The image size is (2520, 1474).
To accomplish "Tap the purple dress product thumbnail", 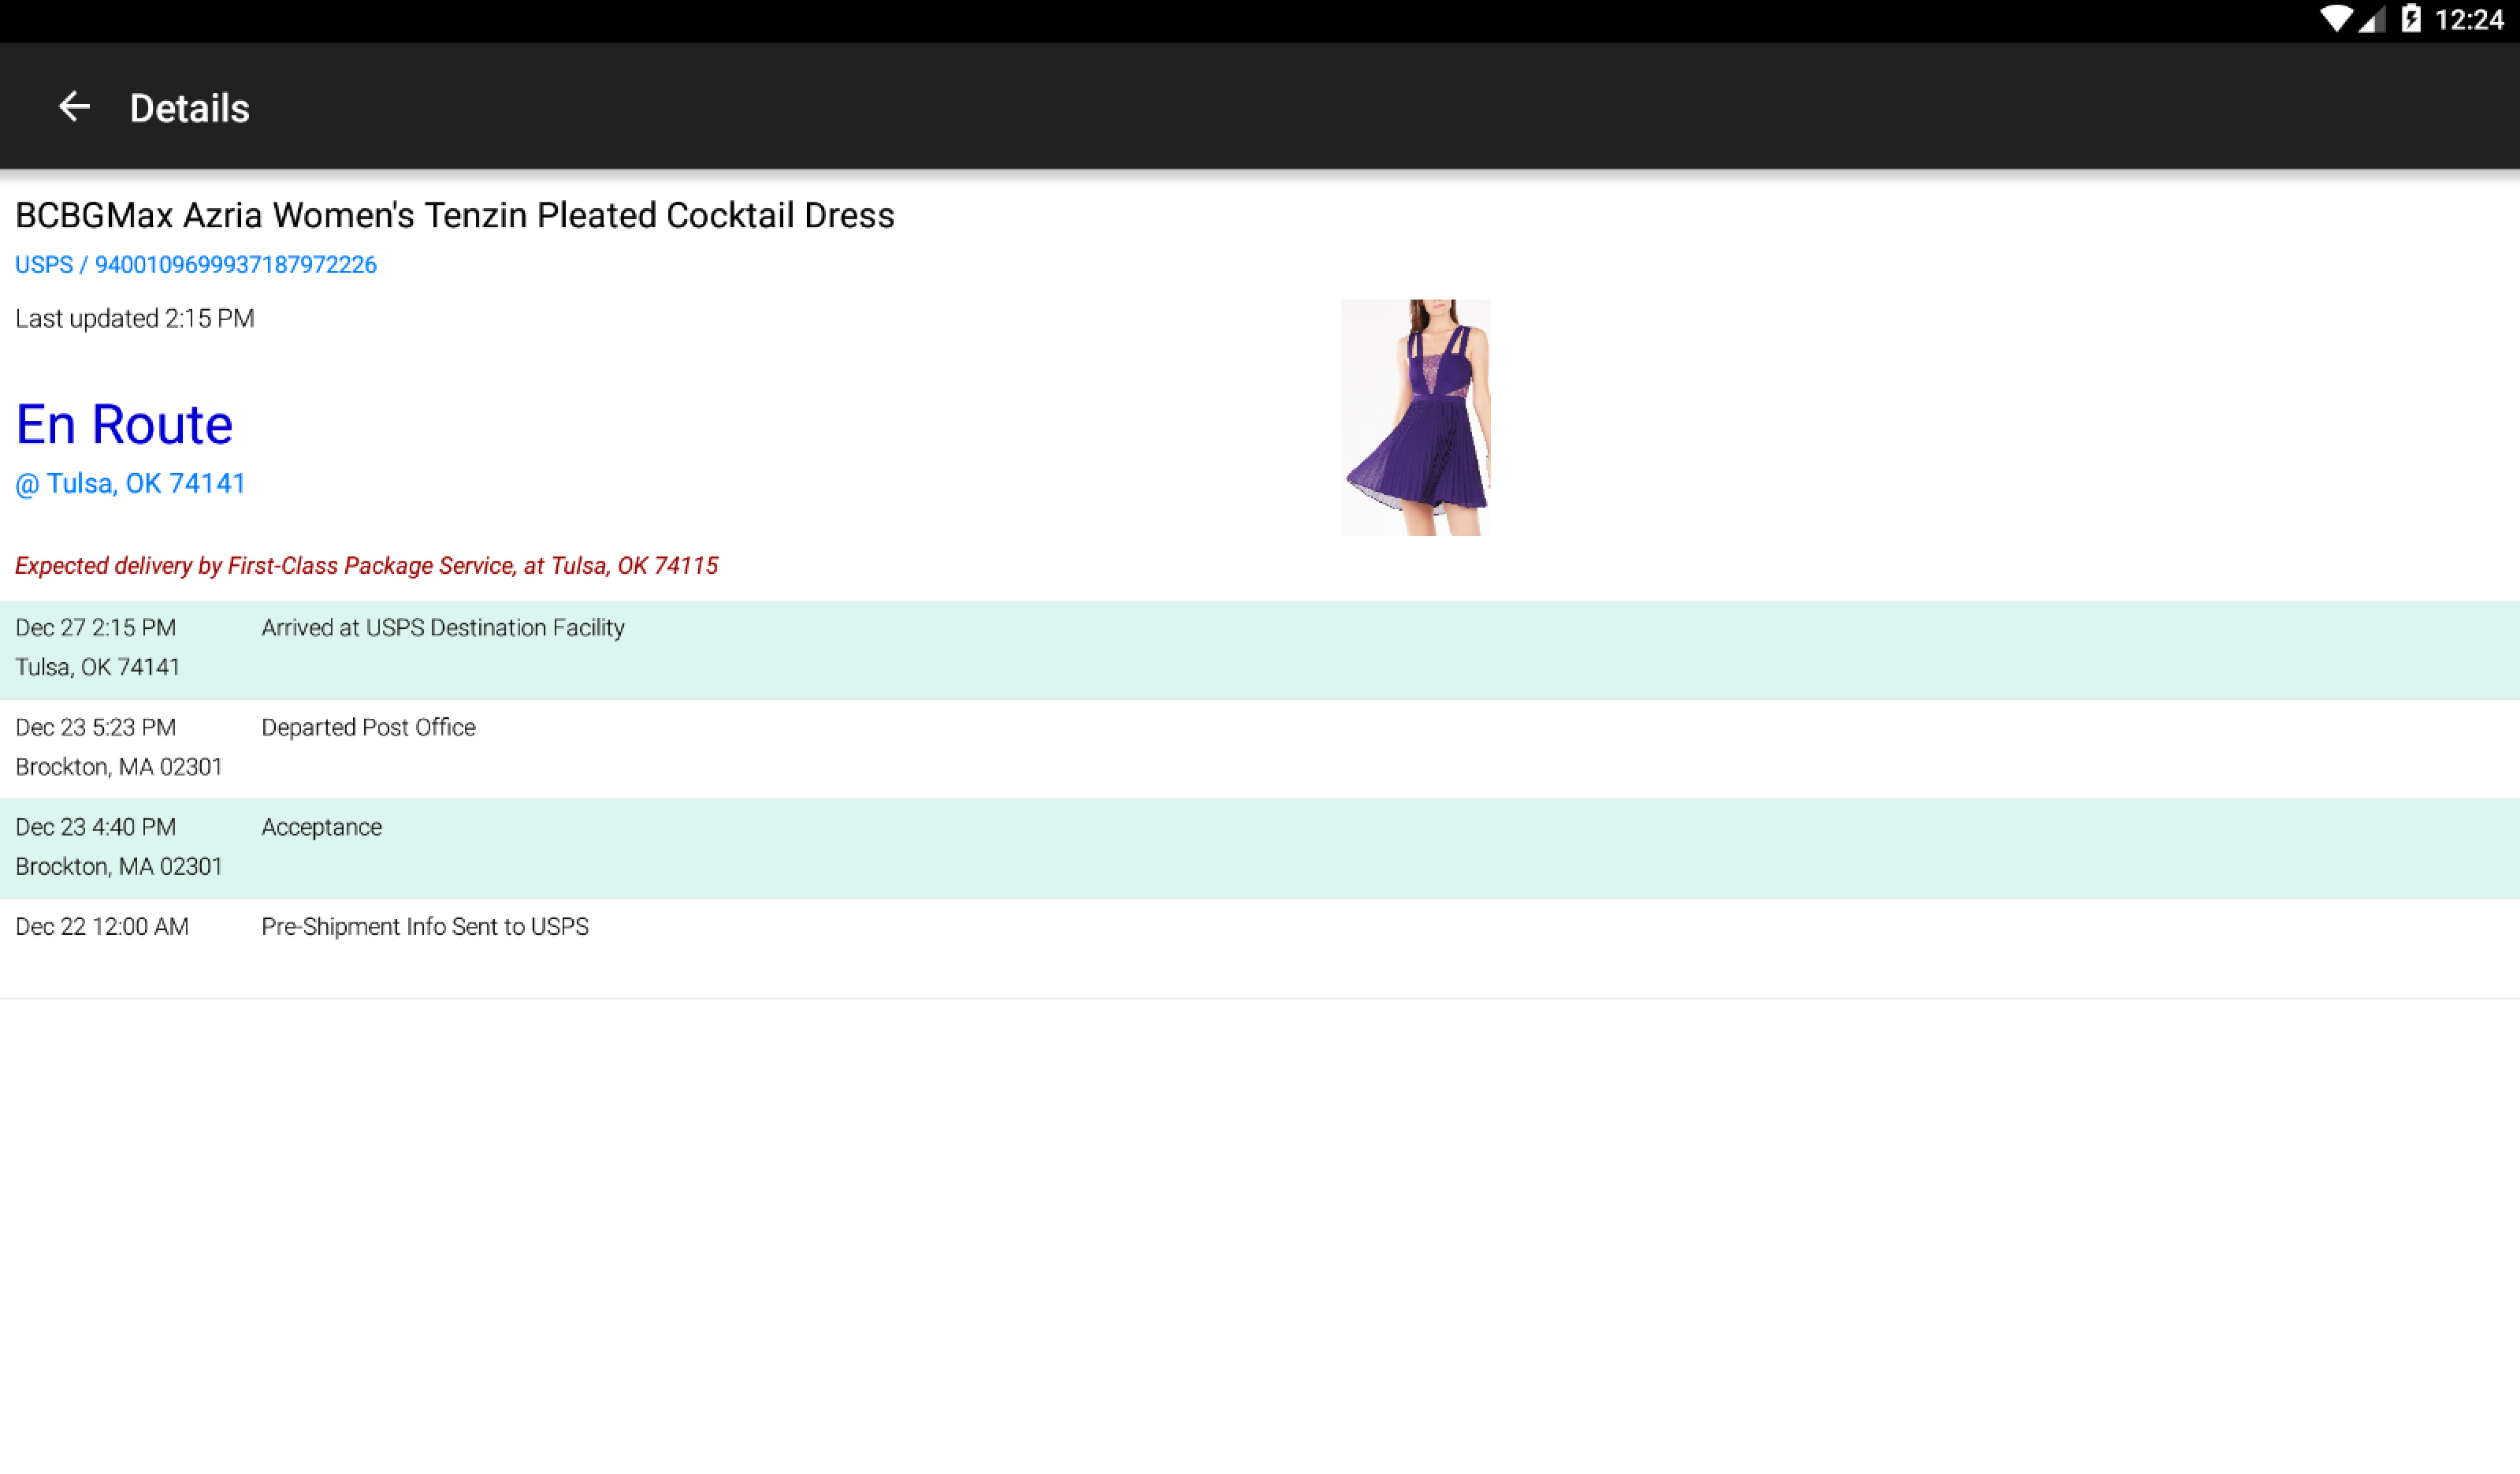I will coord(1415,417).
